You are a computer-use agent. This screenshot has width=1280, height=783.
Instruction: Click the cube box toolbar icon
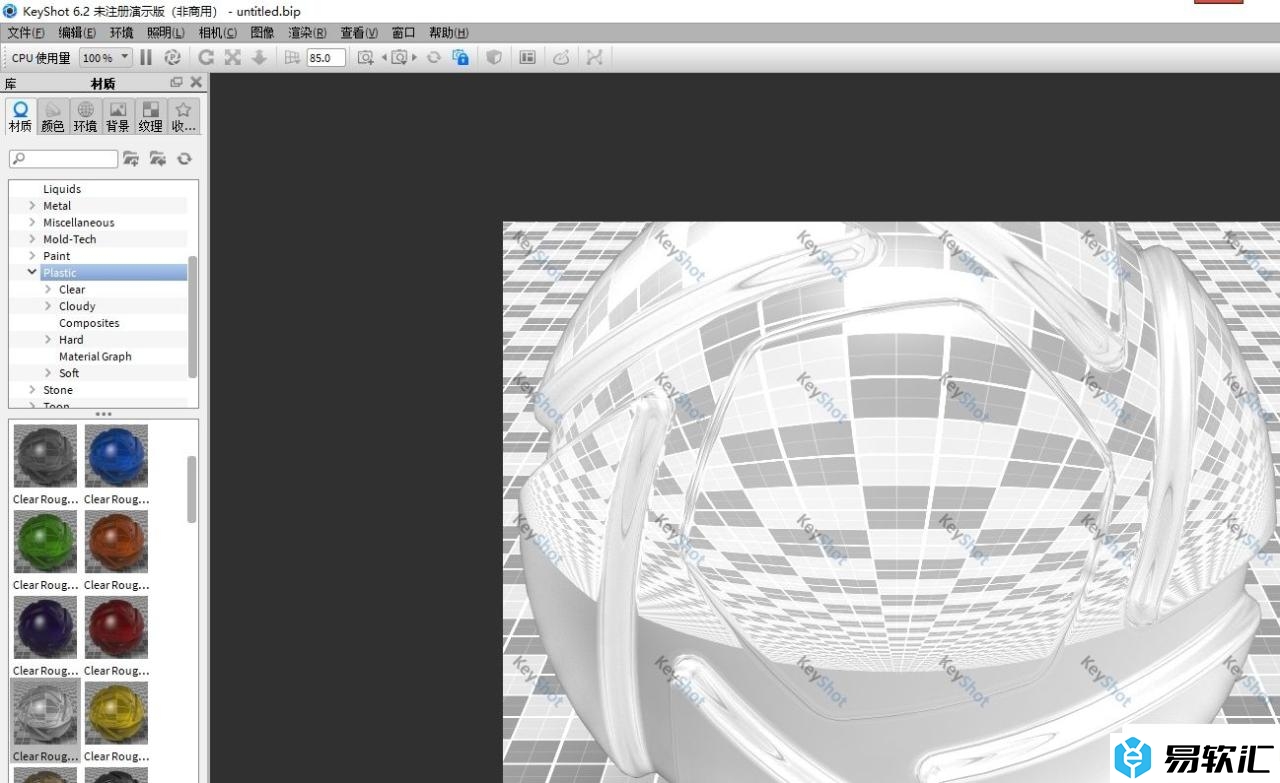(x=494, y=58)
